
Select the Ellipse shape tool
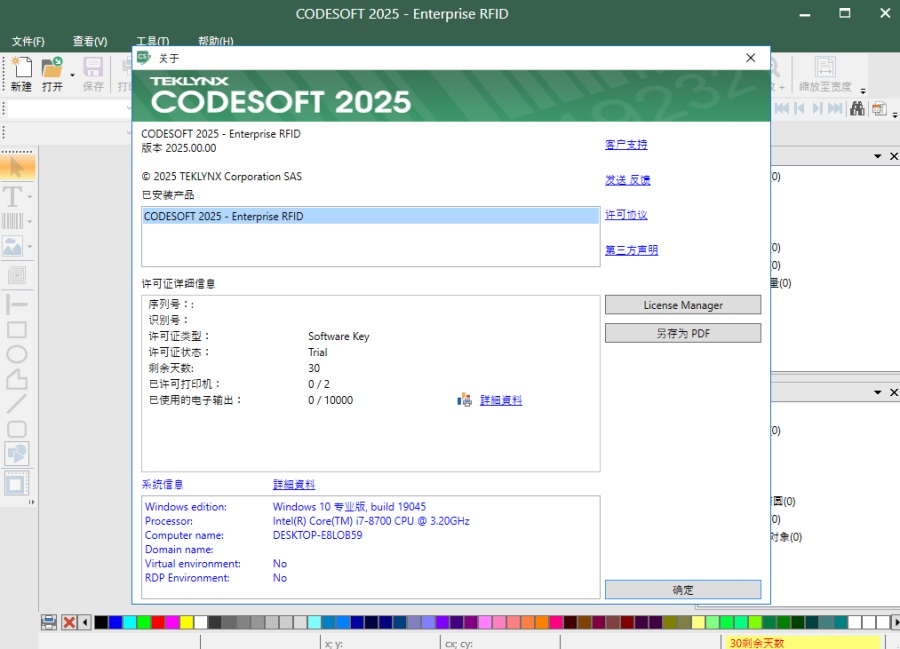pyautogui.click(x=17, y=354)
